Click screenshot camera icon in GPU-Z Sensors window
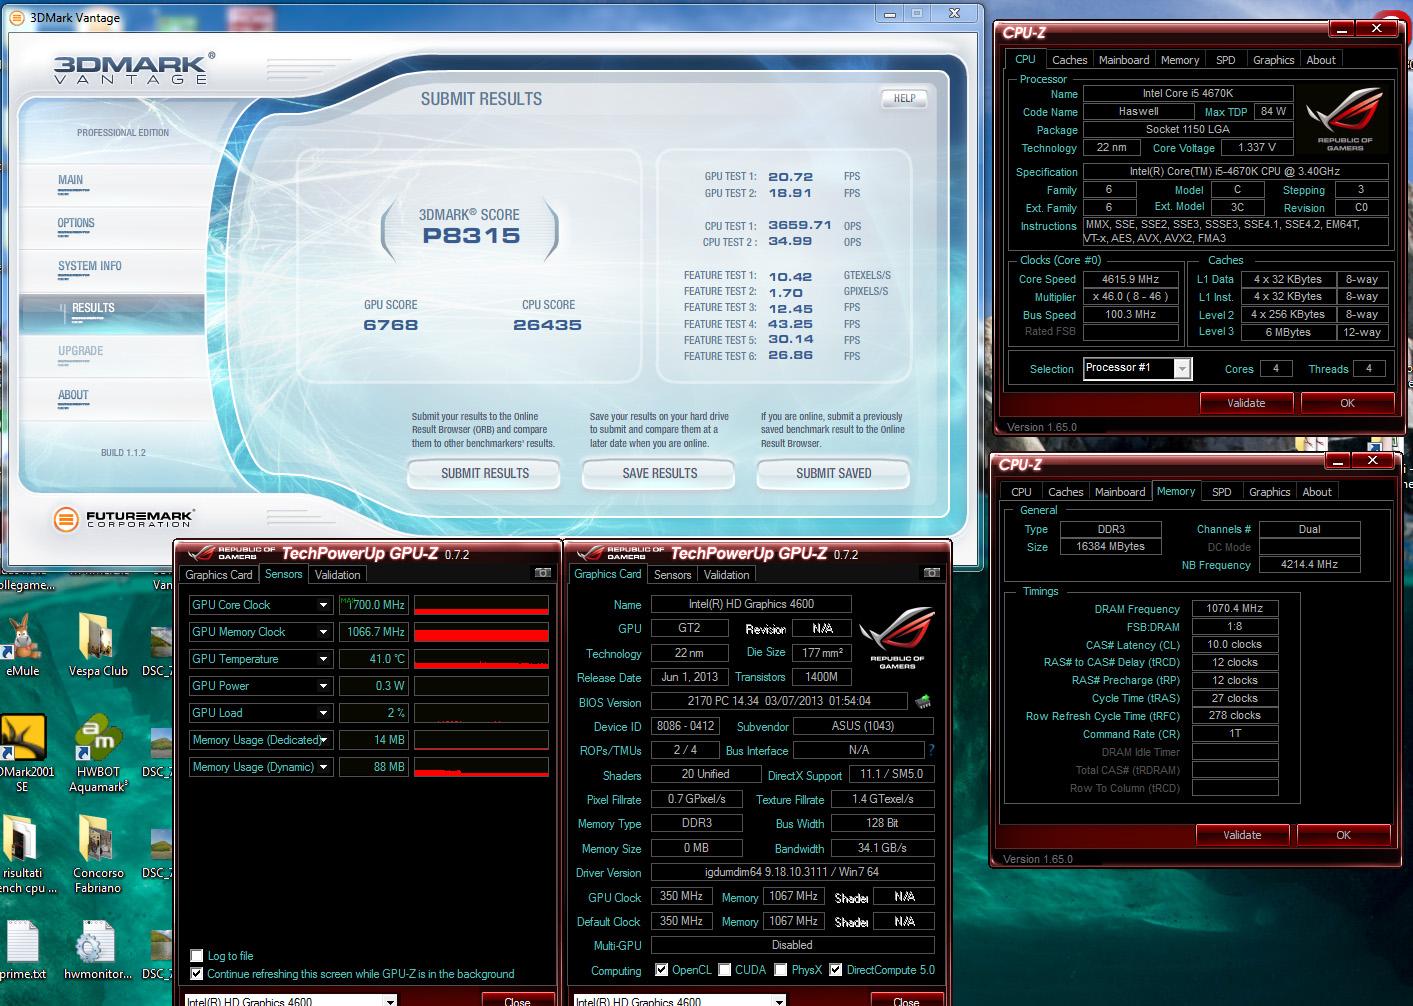Image resolution: width=1413 pixels, height=1006 pixels. (542, 573)
